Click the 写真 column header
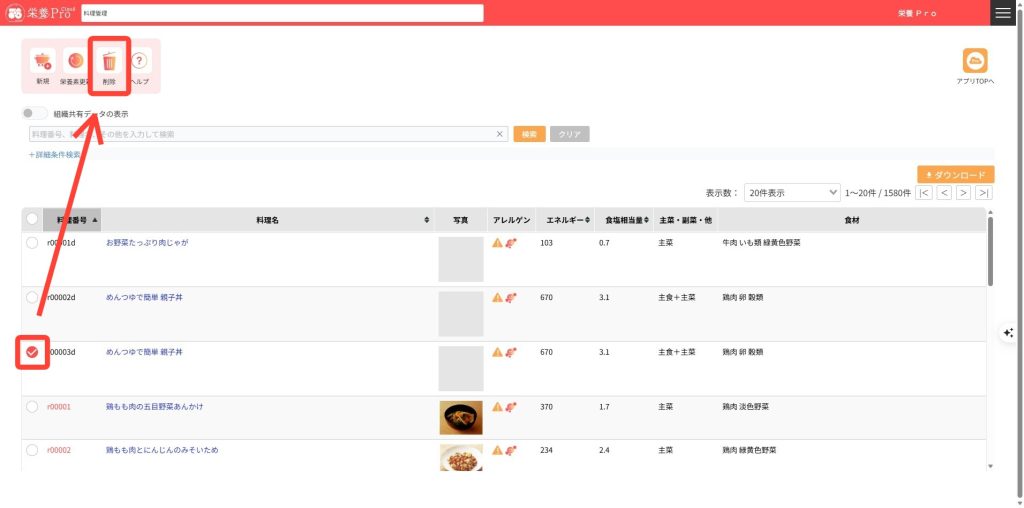Viewport: 1024px width, 508px height. click(460, 220)
